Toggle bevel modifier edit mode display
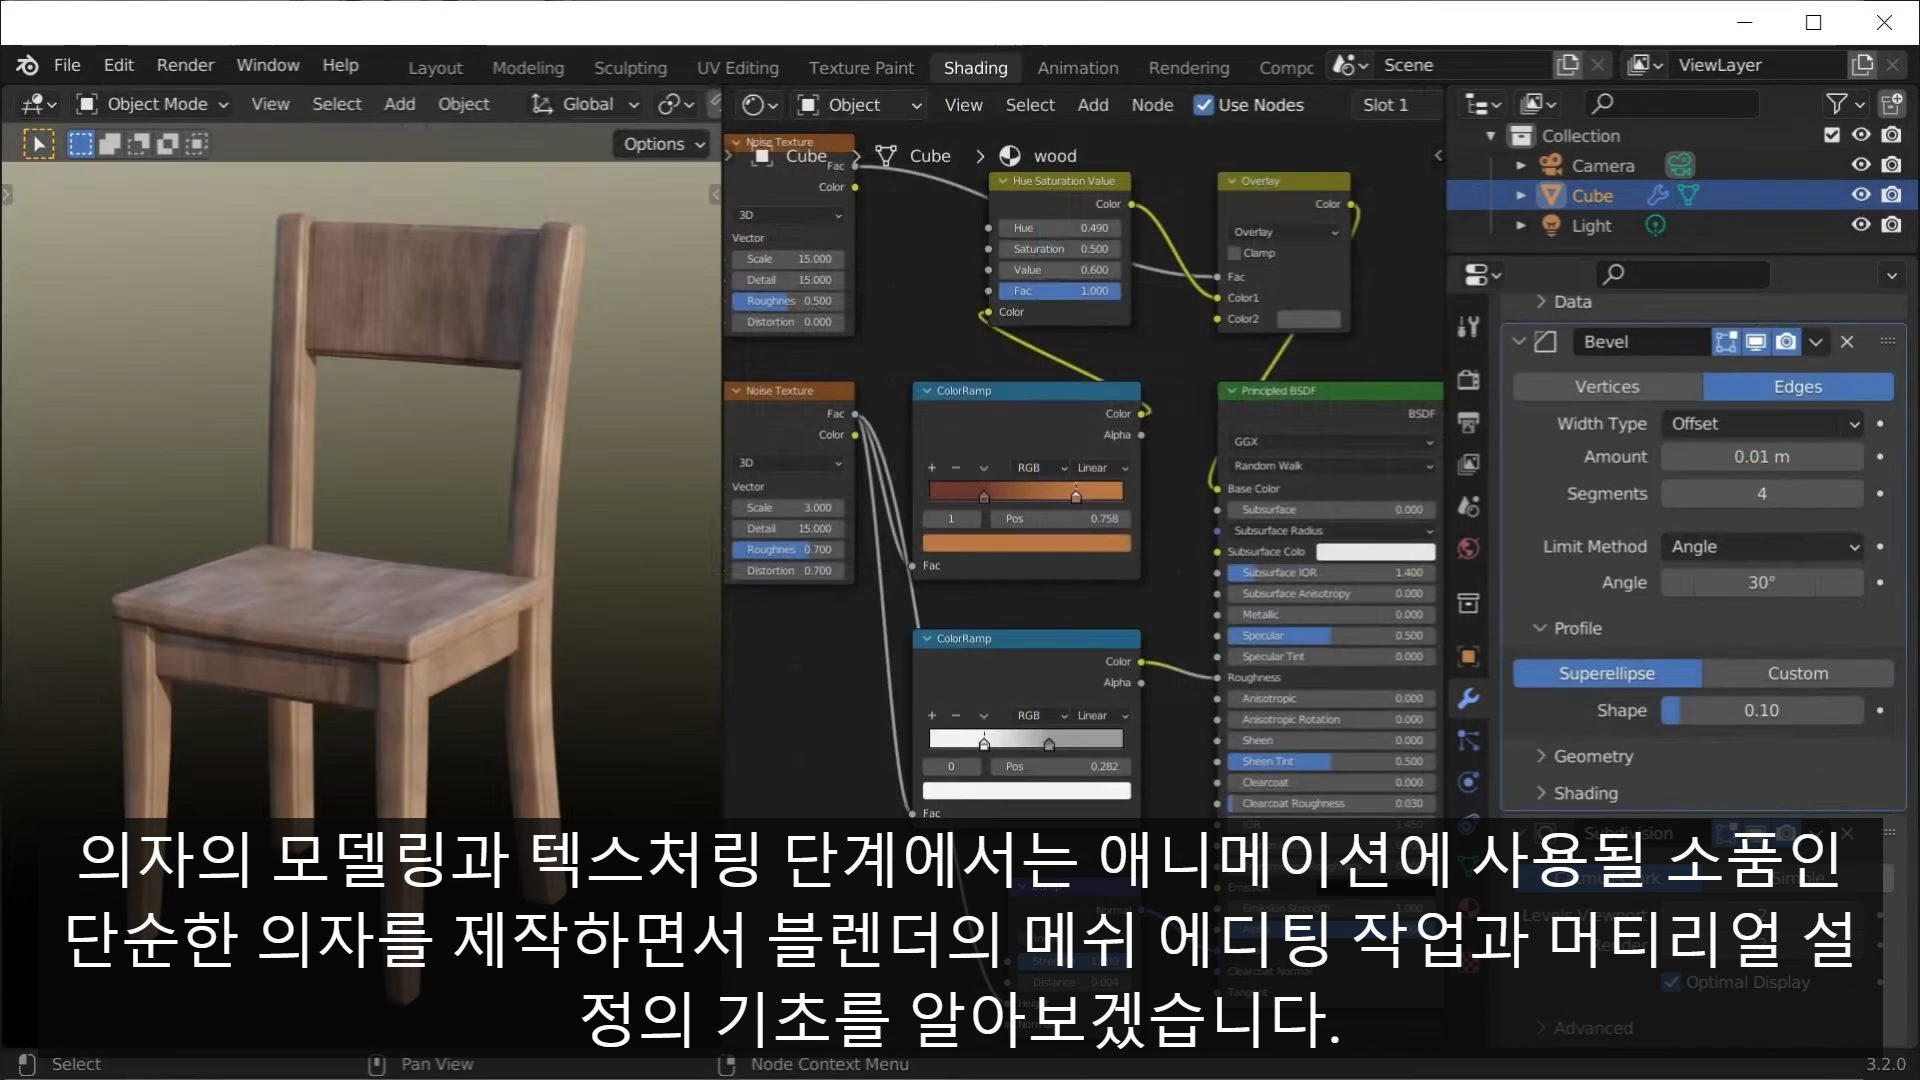Image resolution: width=1920 pixels, height=1080 pixels. click(1726, 342)
